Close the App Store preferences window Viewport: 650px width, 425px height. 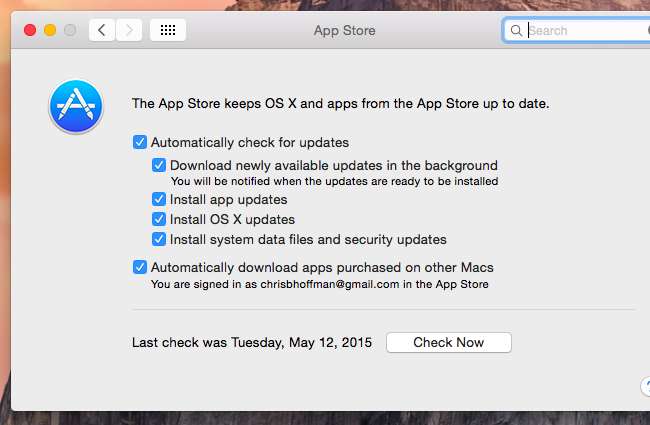click(30, 30)
